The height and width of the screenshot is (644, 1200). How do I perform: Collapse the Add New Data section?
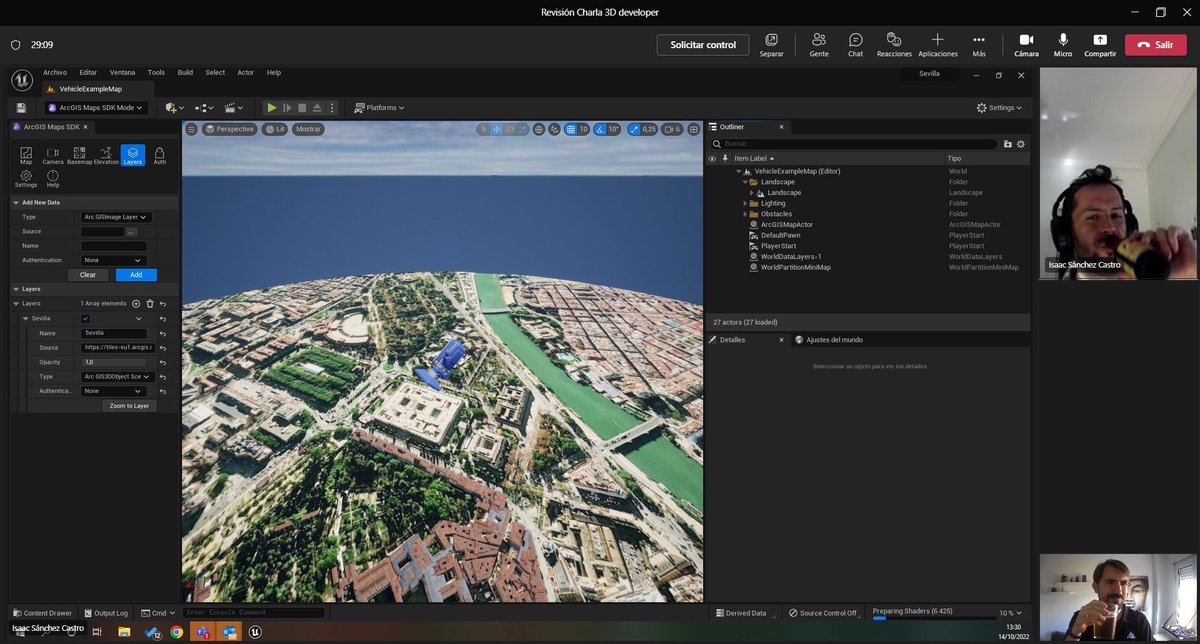point(16,202)
